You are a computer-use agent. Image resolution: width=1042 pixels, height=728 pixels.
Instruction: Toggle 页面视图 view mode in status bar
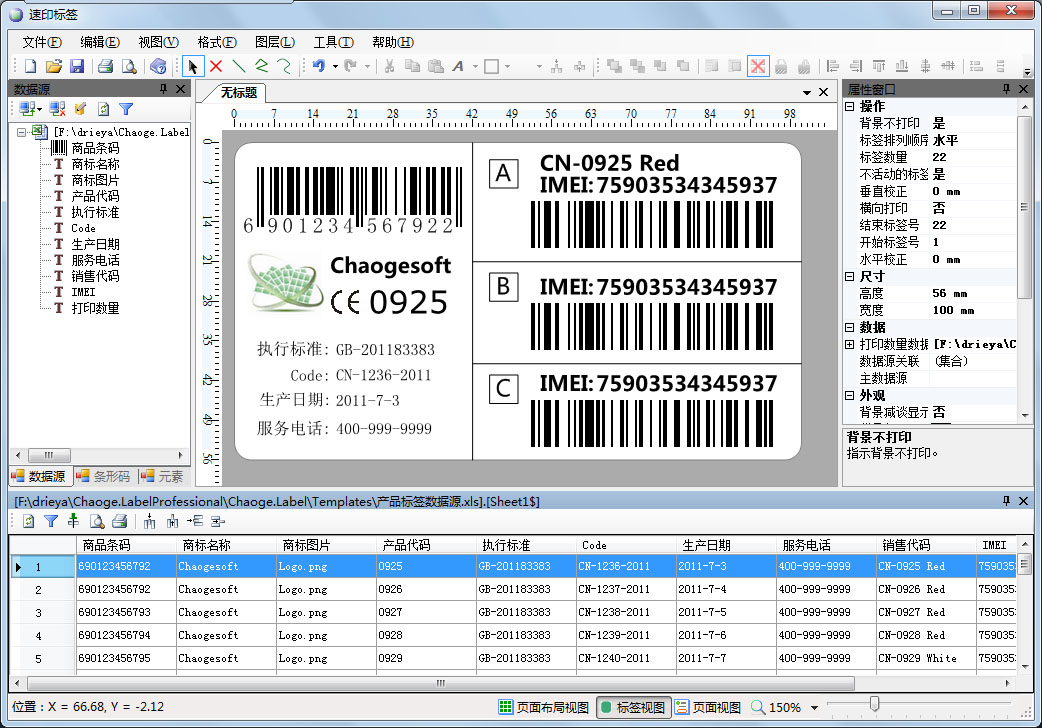coord(708,707)
